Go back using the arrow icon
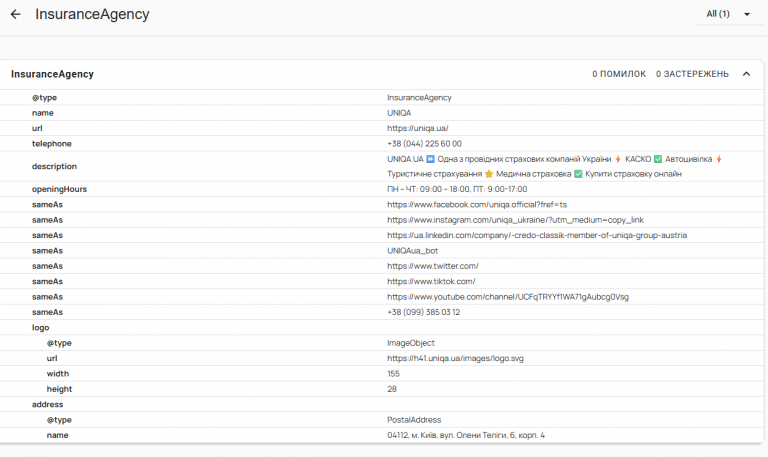Screen dimensions: 768x457 click(16, 14)
